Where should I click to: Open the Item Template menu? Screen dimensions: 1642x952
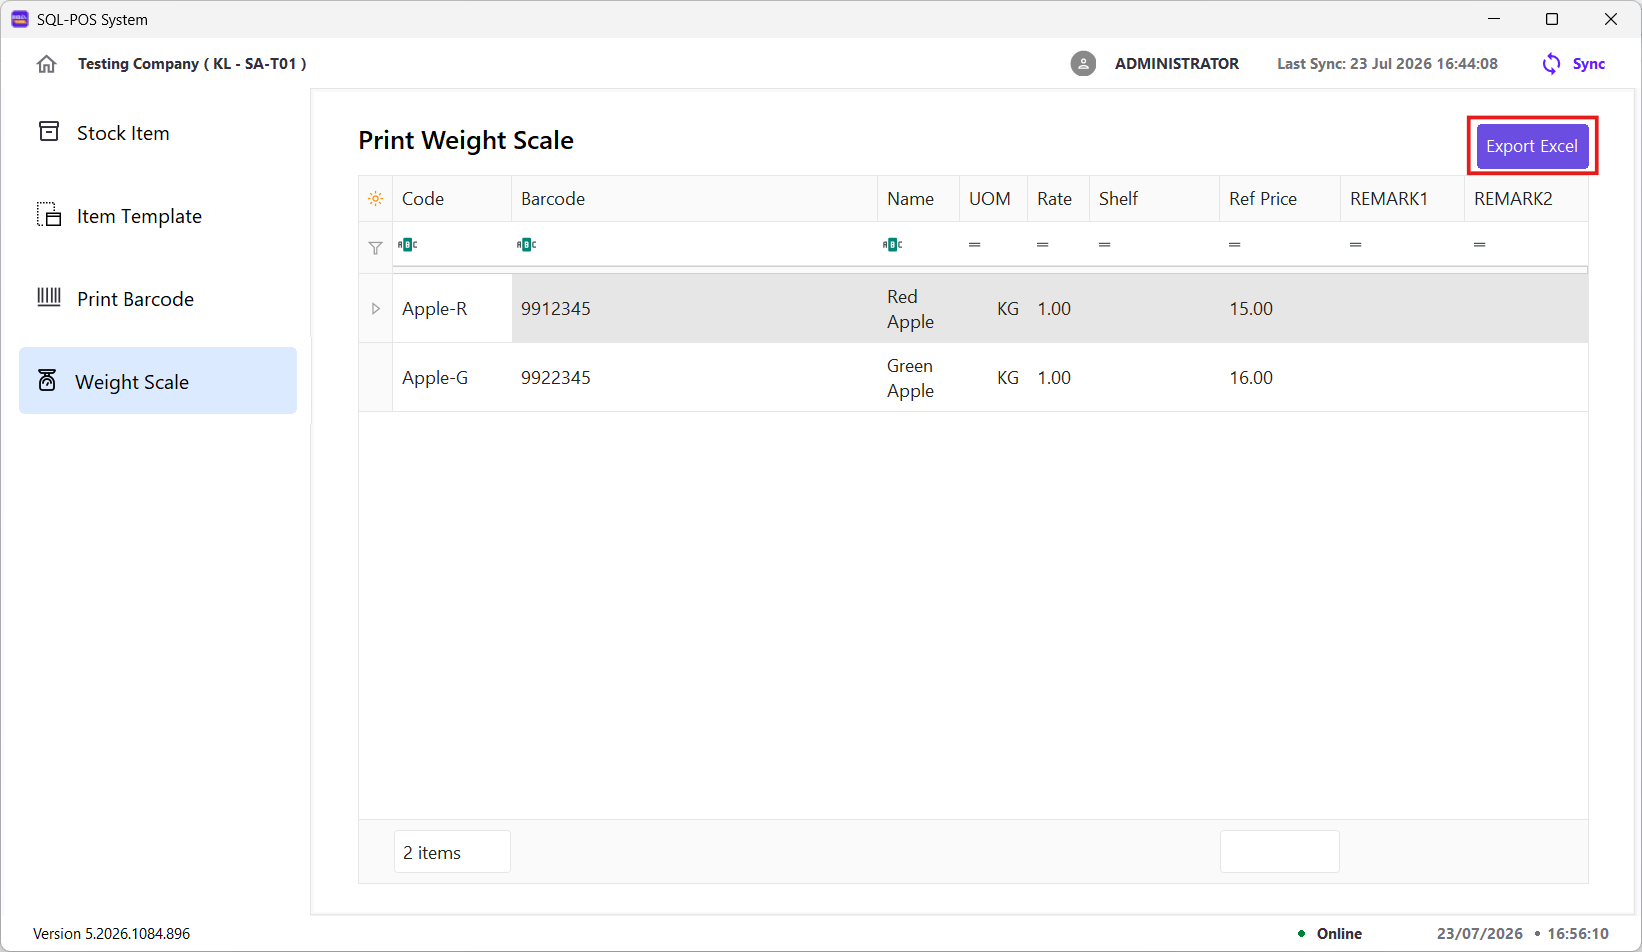[158, 216]
